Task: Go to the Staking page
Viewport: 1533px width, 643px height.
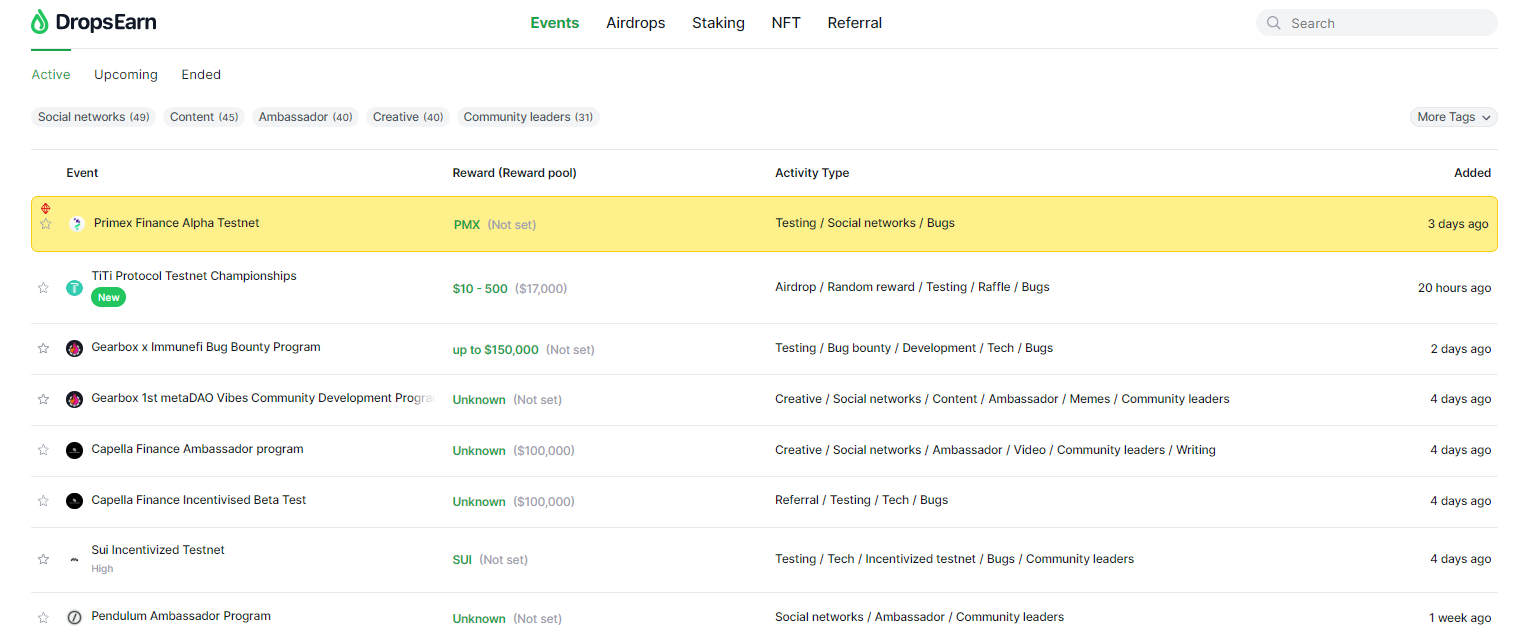Action: tap(718, 23)
